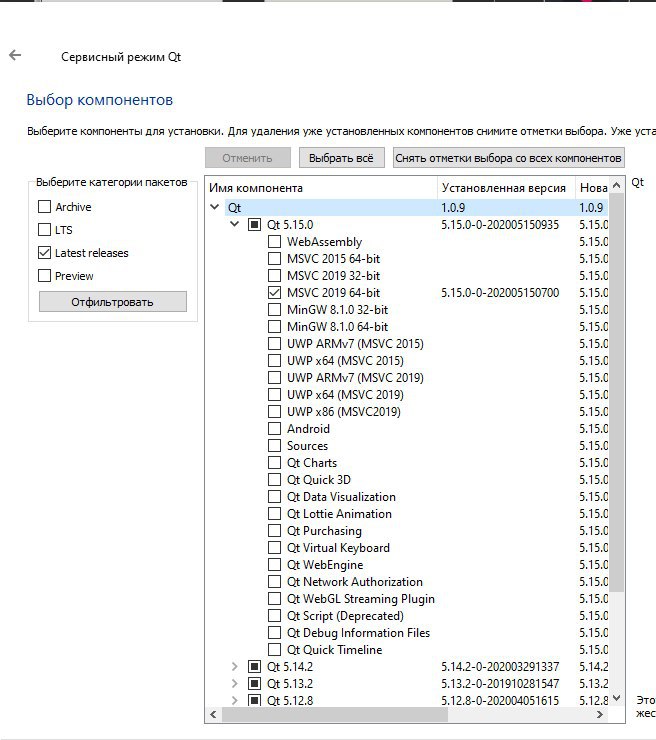Collapse the Qt root tree node

point(215,207)
